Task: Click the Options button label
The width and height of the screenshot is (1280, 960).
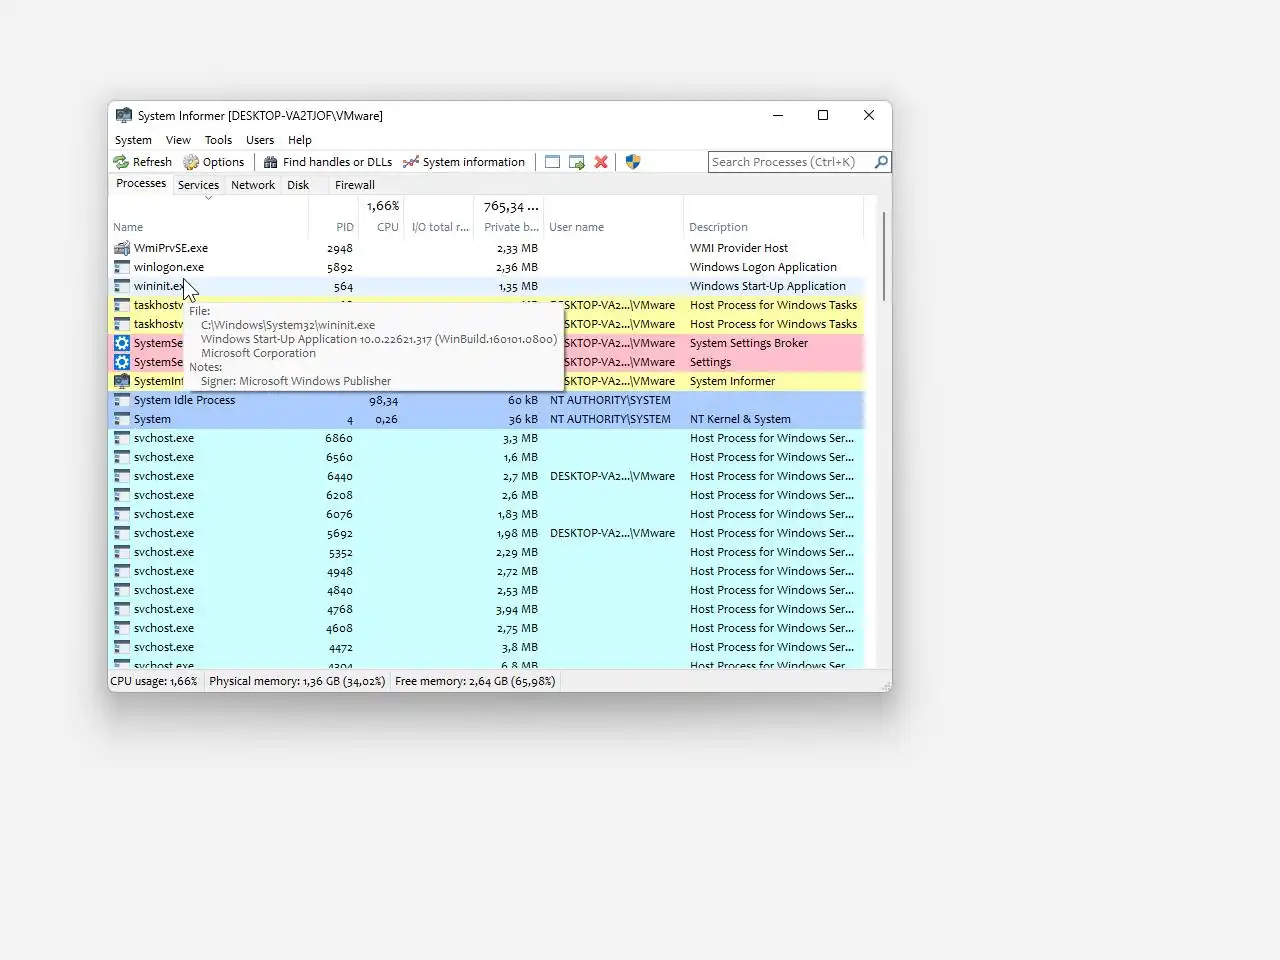Action: point(223,162)
